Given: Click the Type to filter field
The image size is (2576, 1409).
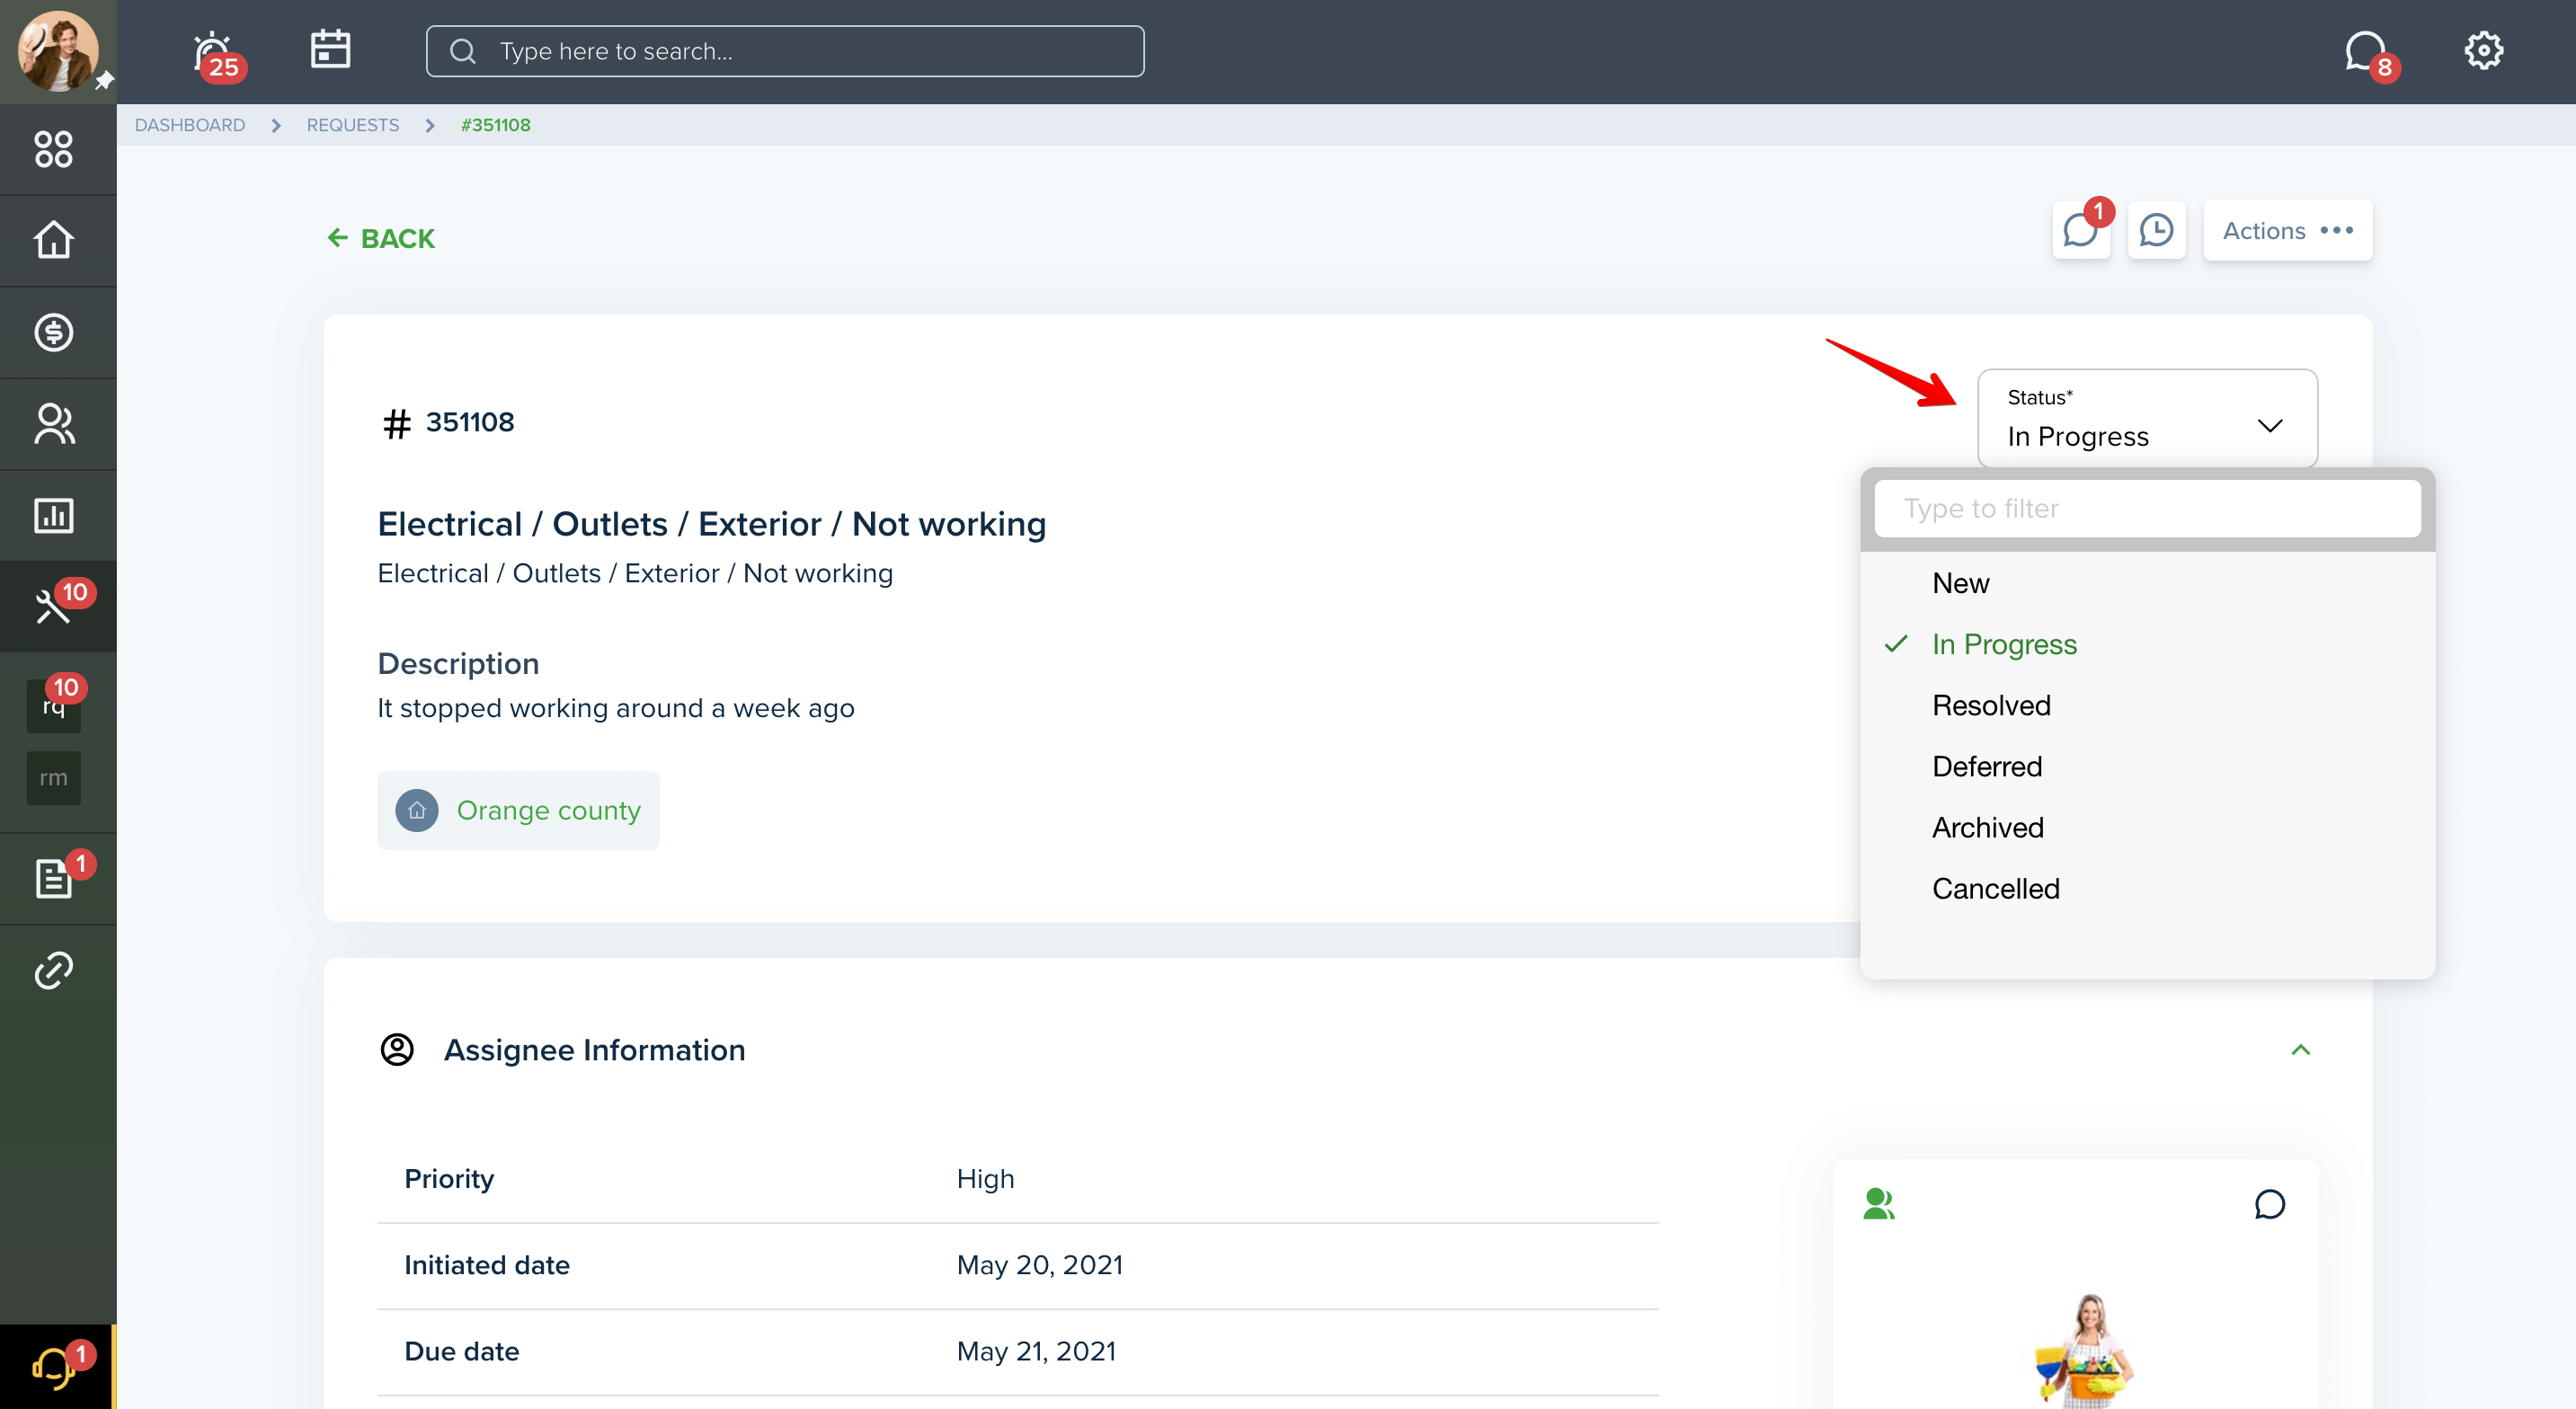Looking at the screenshot, I should (2148, 509).
